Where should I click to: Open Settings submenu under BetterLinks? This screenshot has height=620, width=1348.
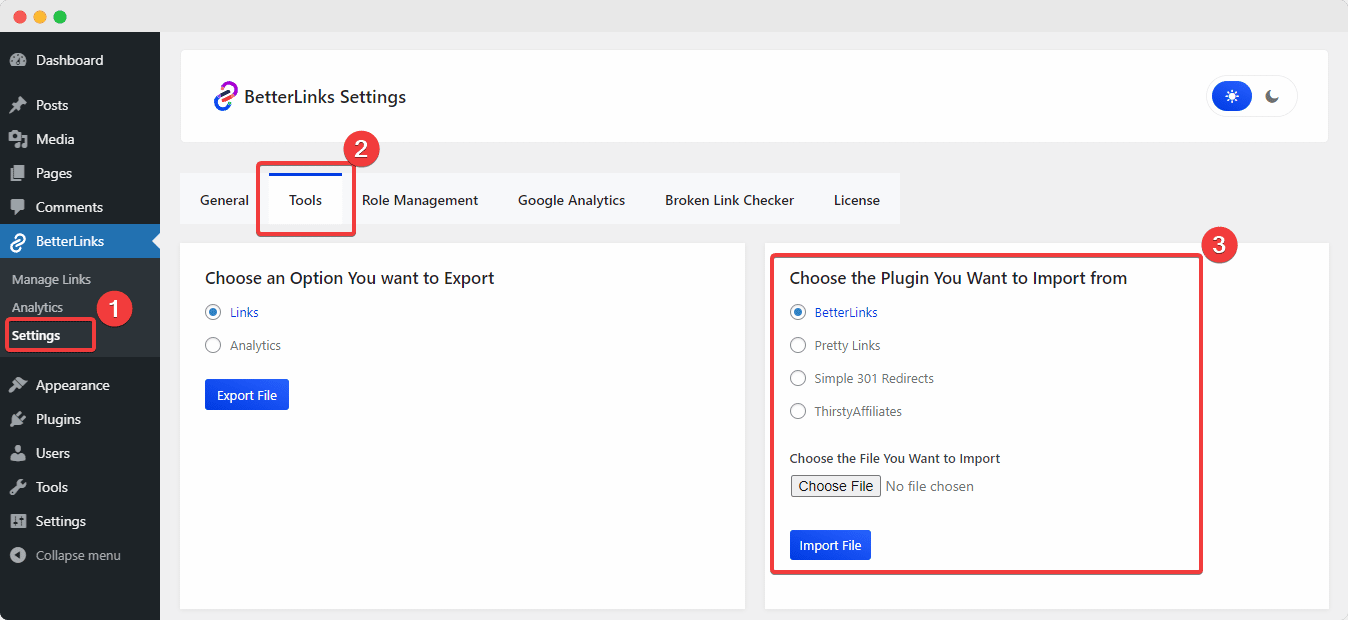36,335
